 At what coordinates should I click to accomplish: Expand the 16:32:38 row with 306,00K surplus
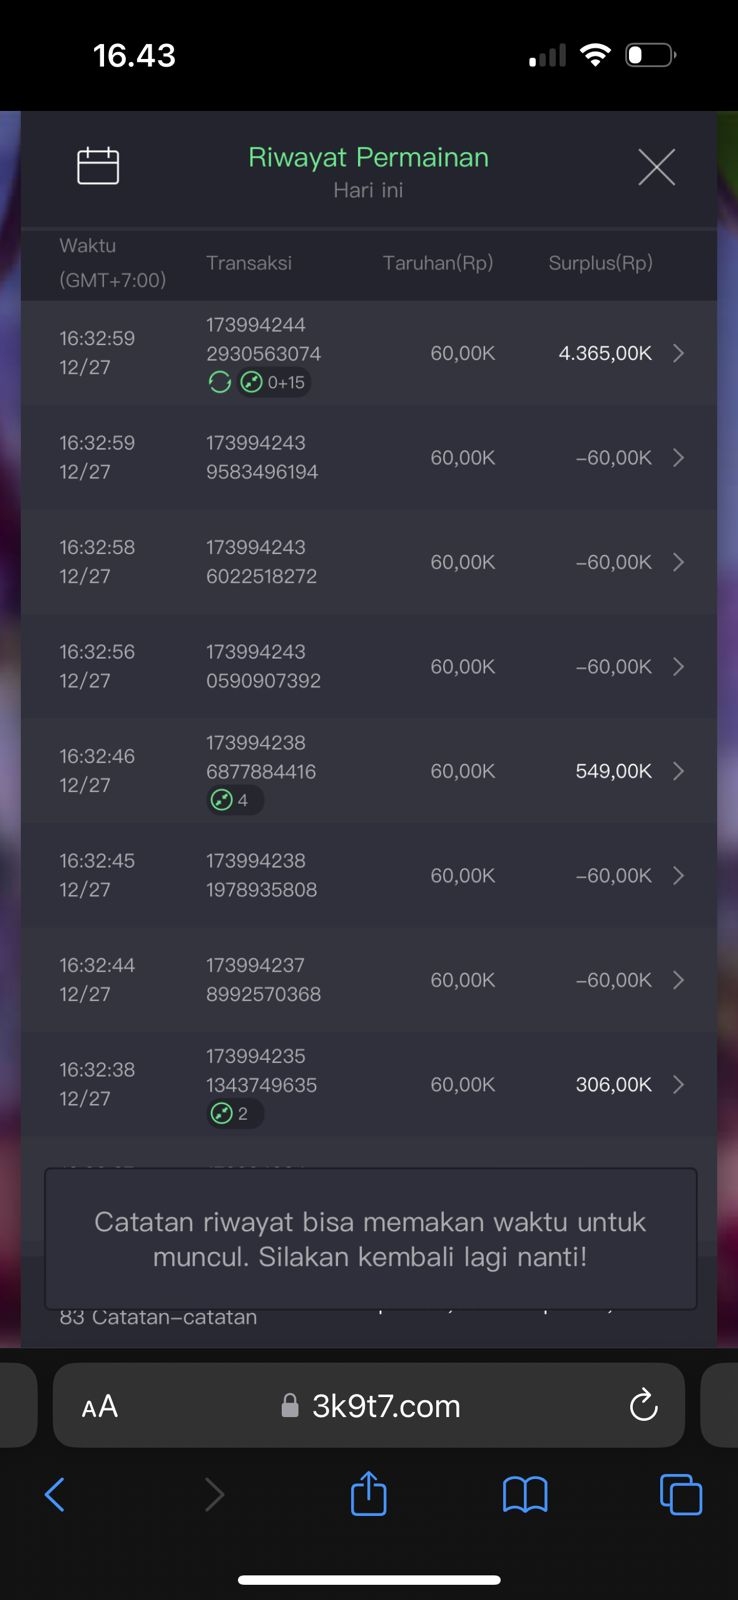(x=678, y=1084)
